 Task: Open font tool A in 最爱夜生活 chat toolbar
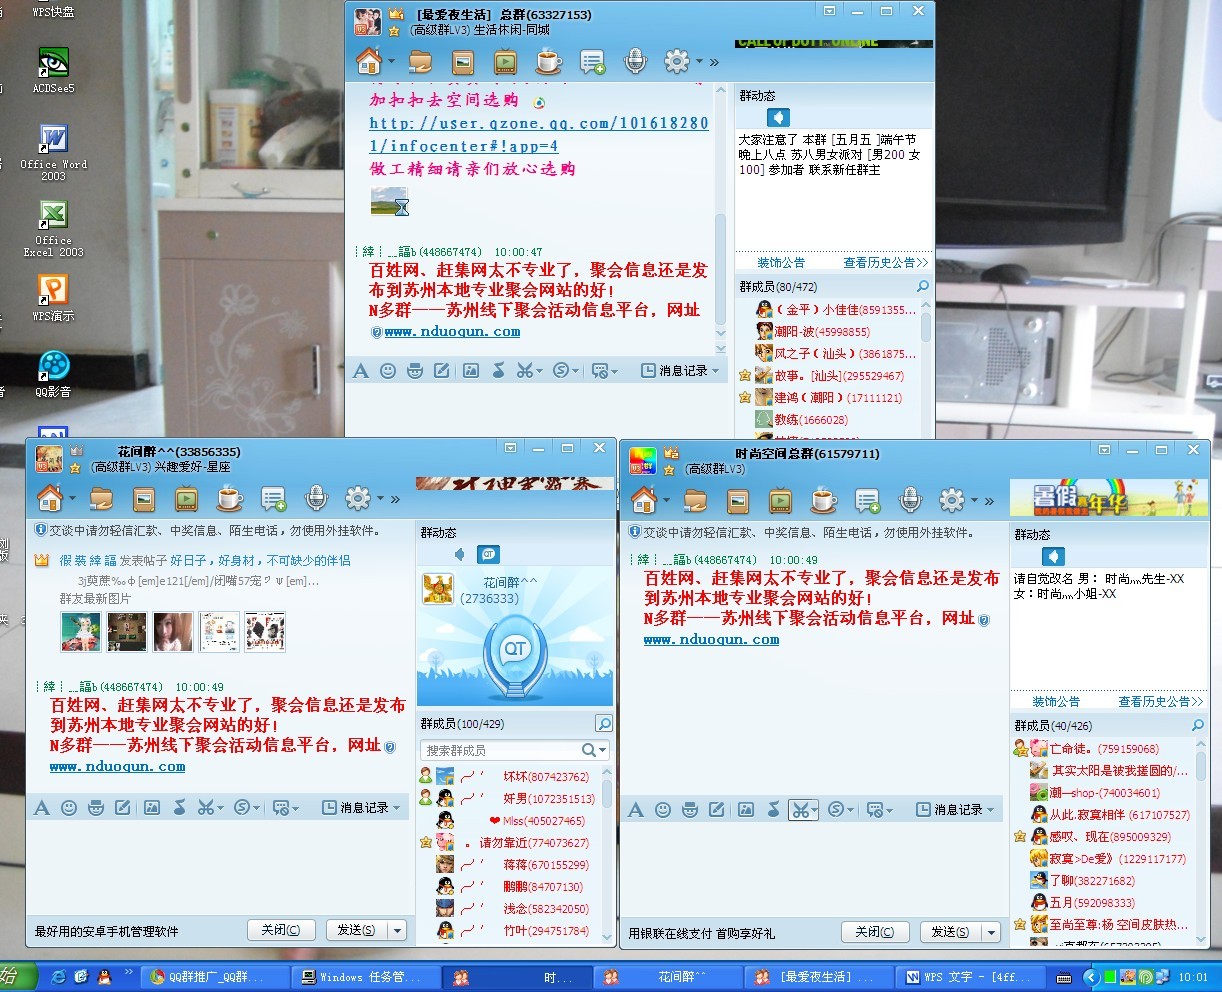coord(361,371)
